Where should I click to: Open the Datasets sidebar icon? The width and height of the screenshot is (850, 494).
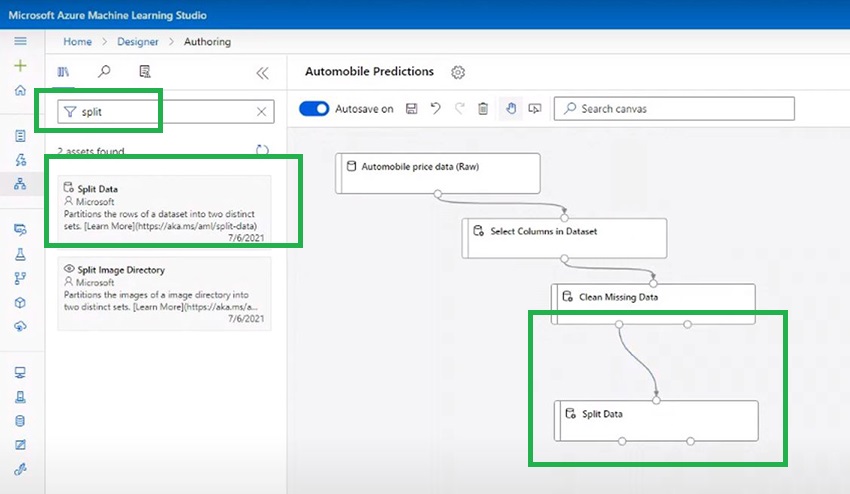click(20, 230)
